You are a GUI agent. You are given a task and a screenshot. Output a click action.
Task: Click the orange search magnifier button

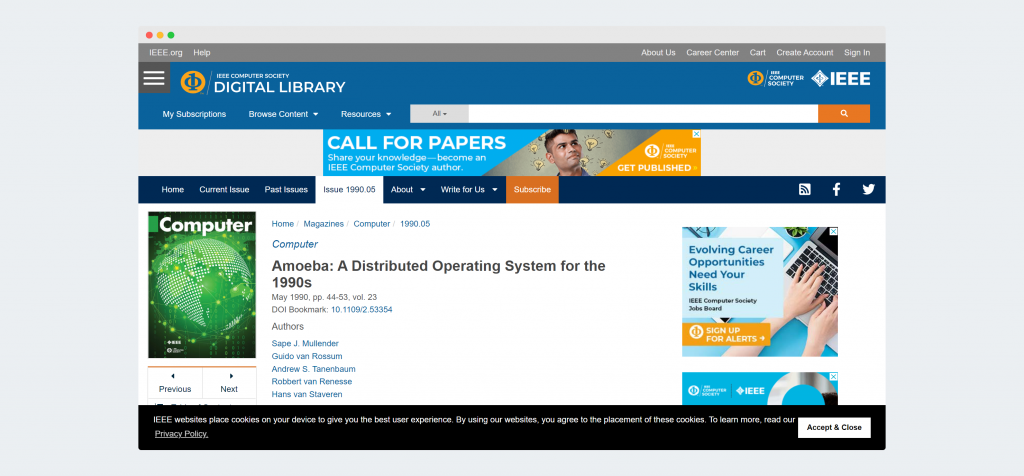844,114
